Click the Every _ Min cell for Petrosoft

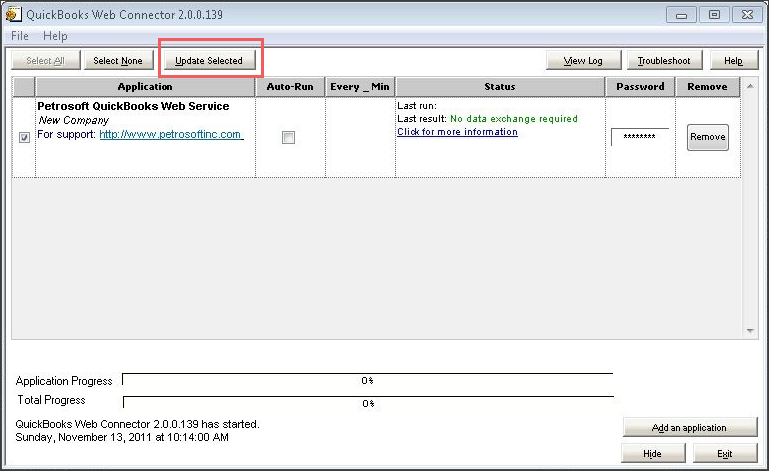click(x=360, y=137)
